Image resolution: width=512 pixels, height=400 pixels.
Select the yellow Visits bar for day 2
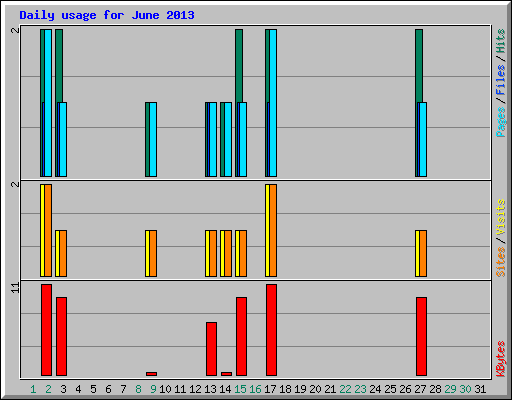point(42,230)
